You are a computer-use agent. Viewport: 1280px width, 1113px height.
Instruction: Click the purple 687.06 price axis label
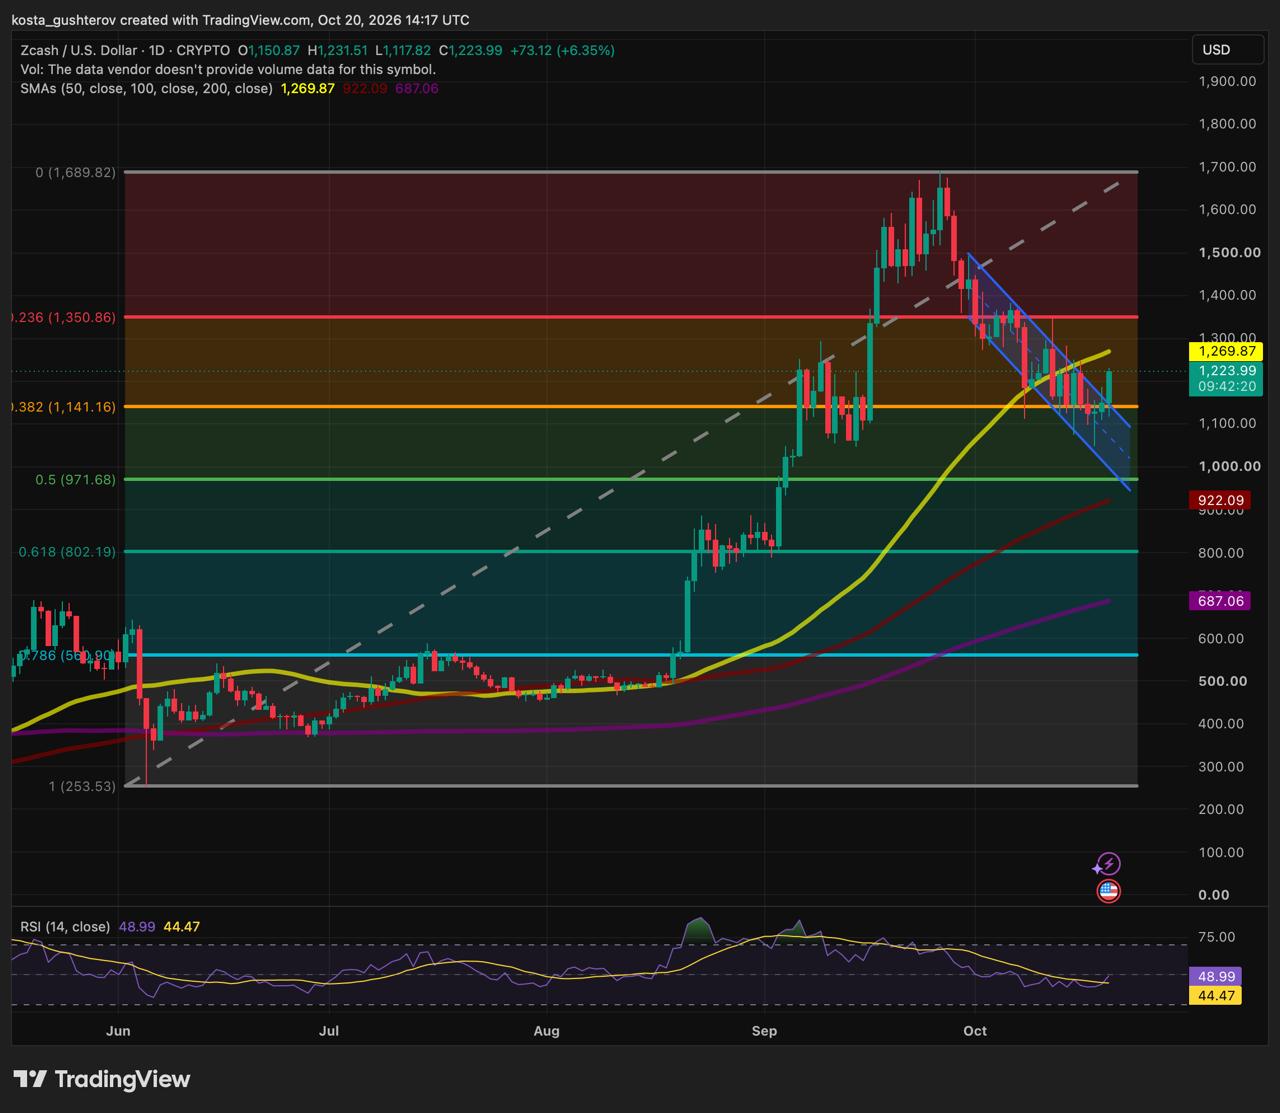(1221, 601)
